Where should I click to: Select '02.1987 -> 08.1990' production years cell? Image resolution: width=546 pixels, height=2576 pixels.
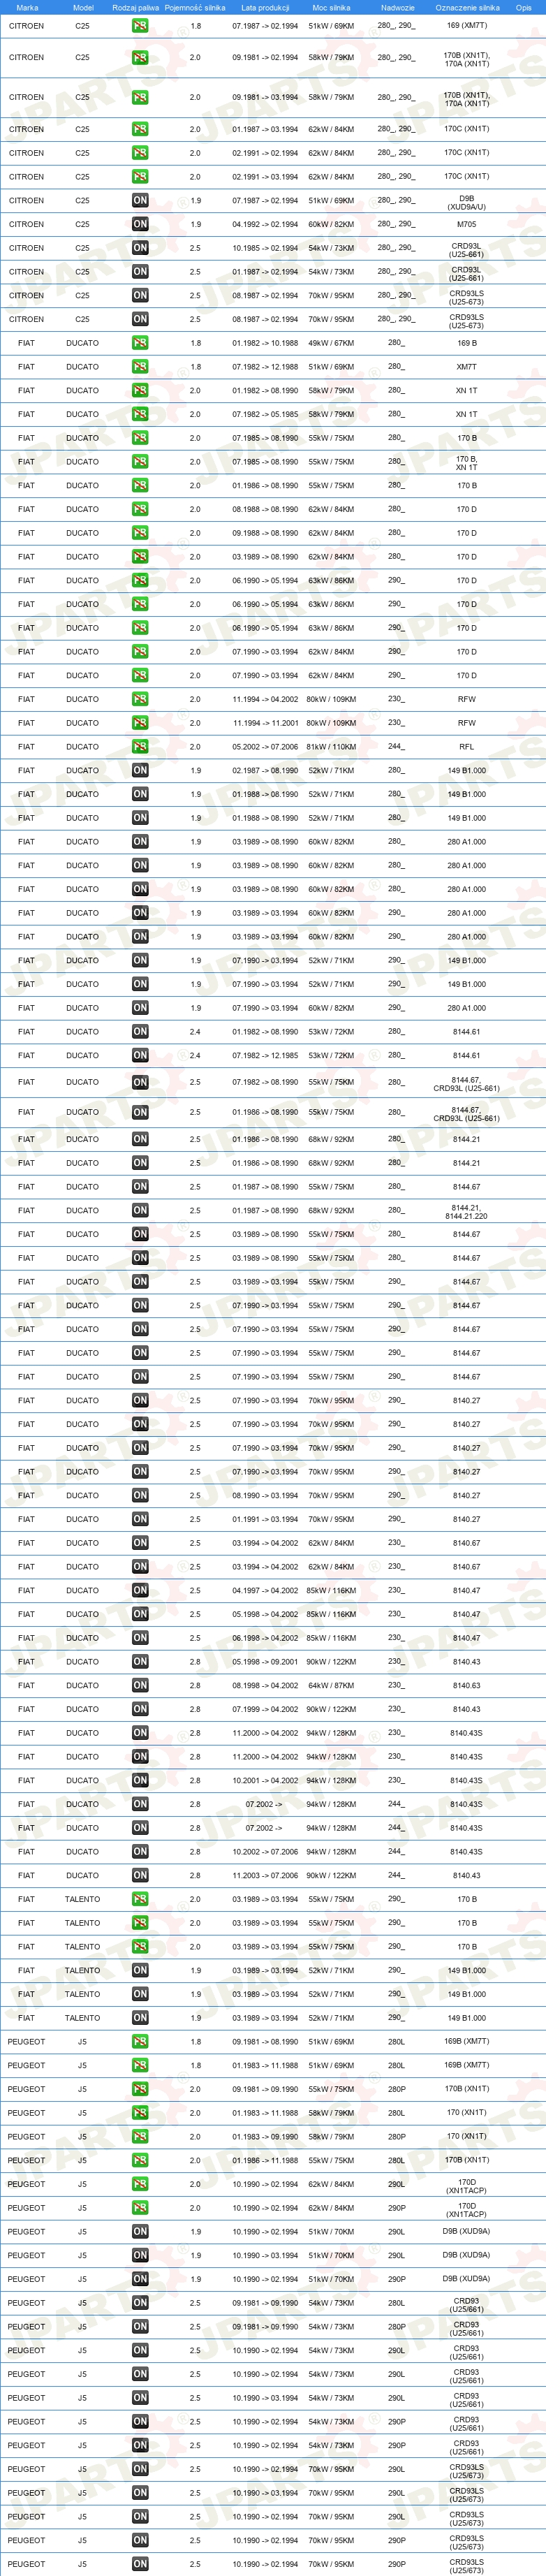[265, 771]
